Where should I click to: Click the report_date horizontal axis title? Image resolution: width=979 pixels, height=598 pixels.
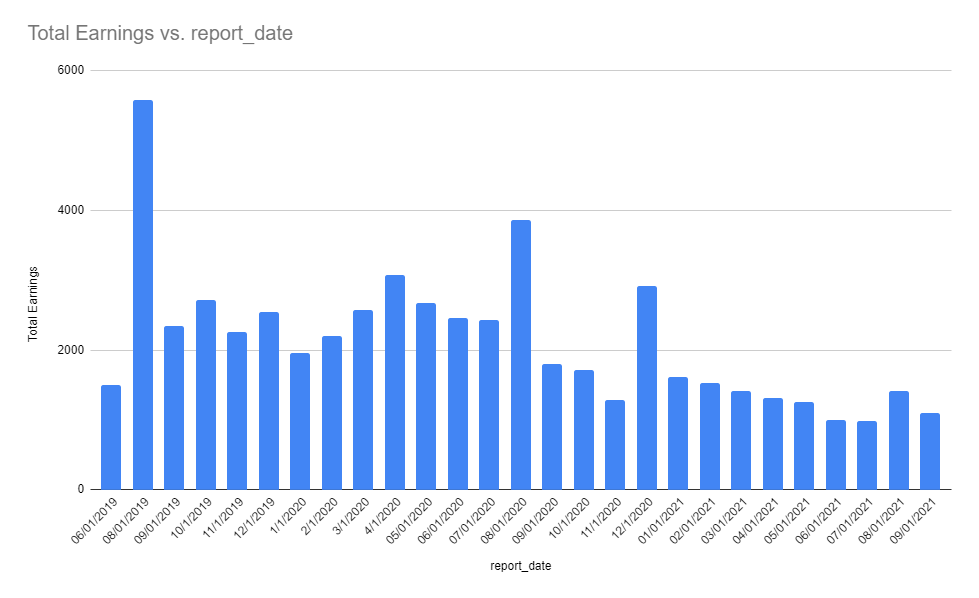(x=521, y=566)
